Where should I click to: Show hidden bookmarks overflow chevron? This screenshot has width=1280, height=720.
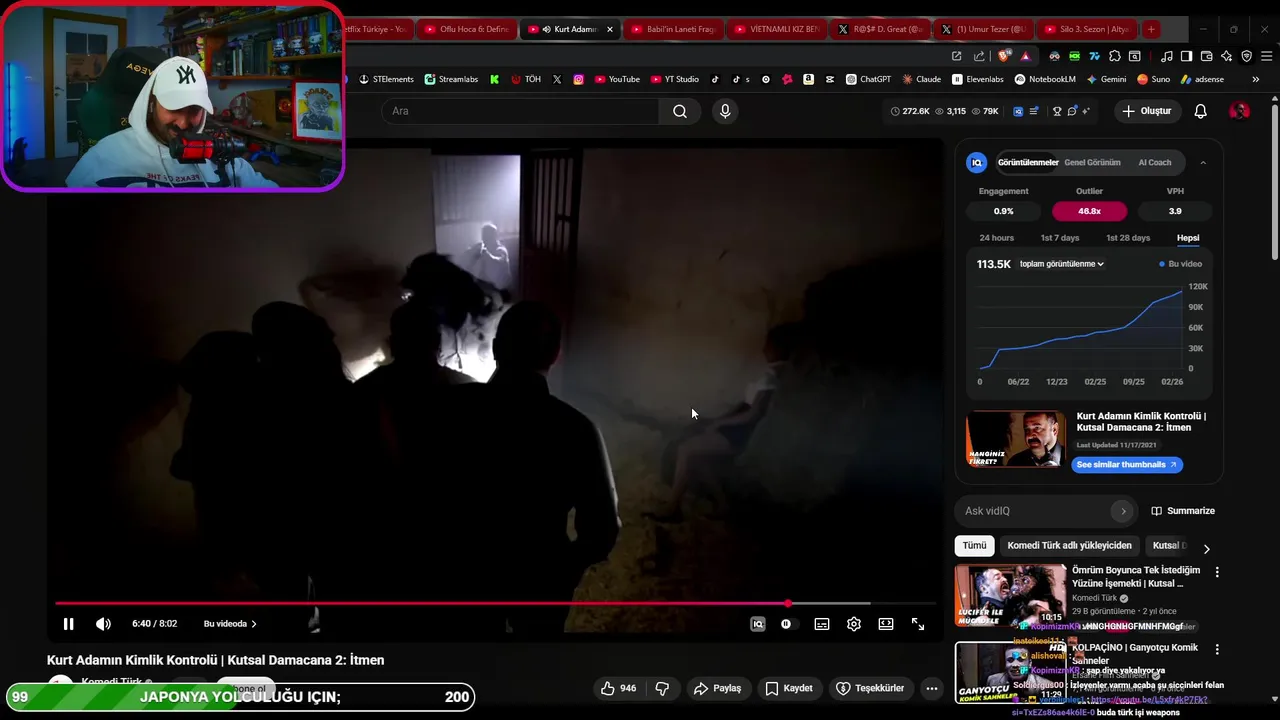pos(1256,79)
